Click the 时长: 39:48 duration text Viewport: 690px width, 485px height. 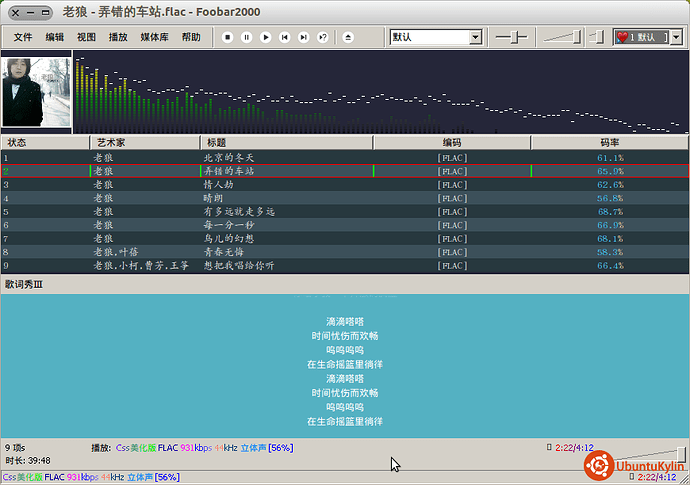coord(28,461)
